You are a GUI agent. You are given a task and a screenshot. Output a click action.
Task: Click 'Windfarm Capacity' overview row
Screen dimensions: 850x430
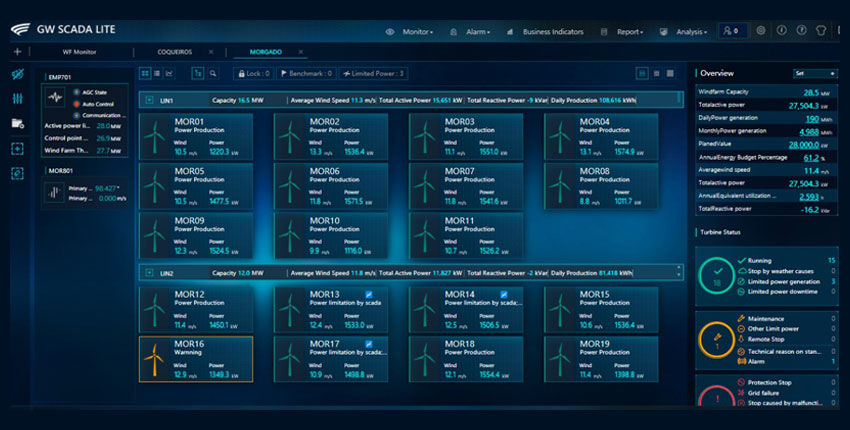(x=767, y=92)
